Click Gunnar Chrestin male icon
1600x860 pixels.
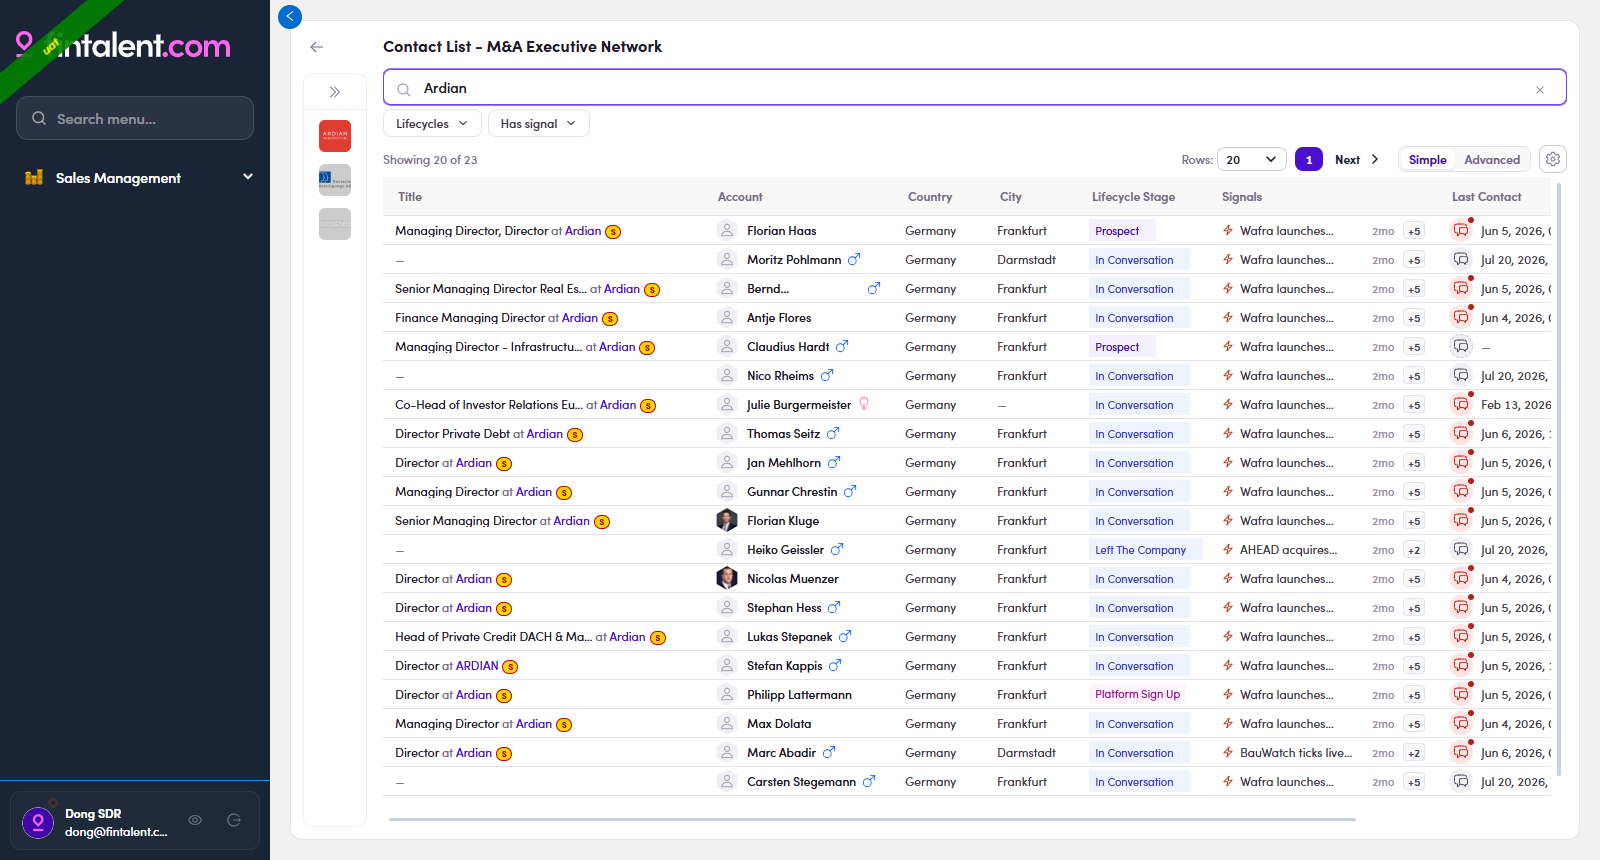[x=850, y=491]
